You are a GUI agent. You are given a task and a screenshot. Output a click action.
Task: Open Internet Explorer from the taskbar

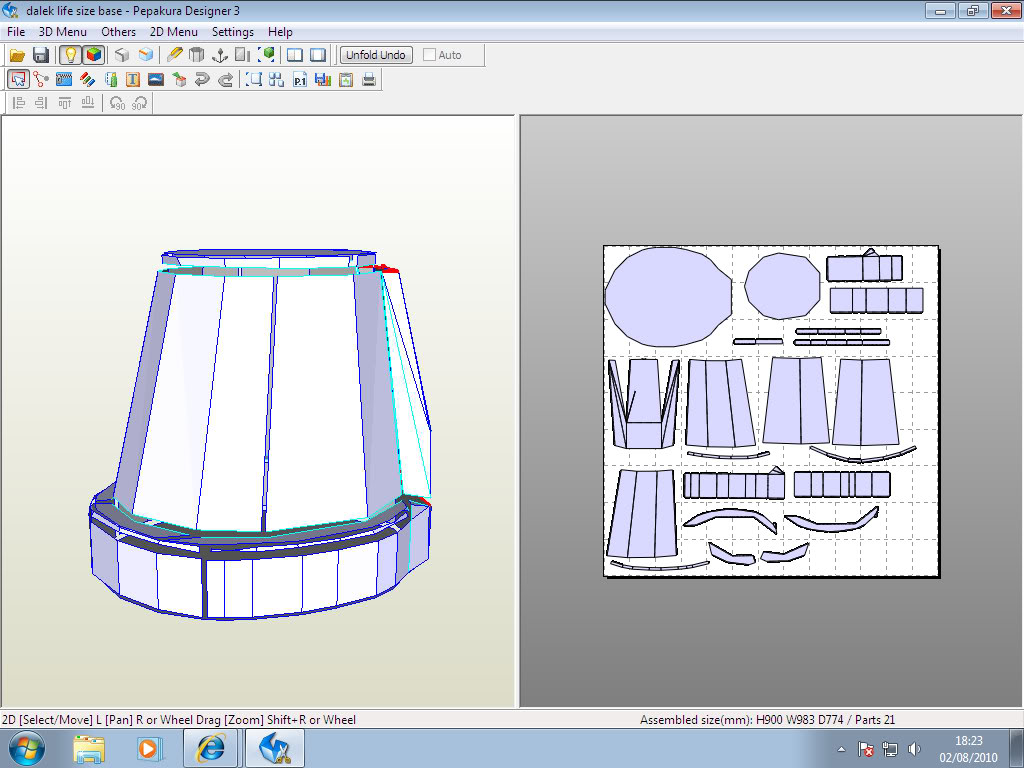(x=211, y=748)
